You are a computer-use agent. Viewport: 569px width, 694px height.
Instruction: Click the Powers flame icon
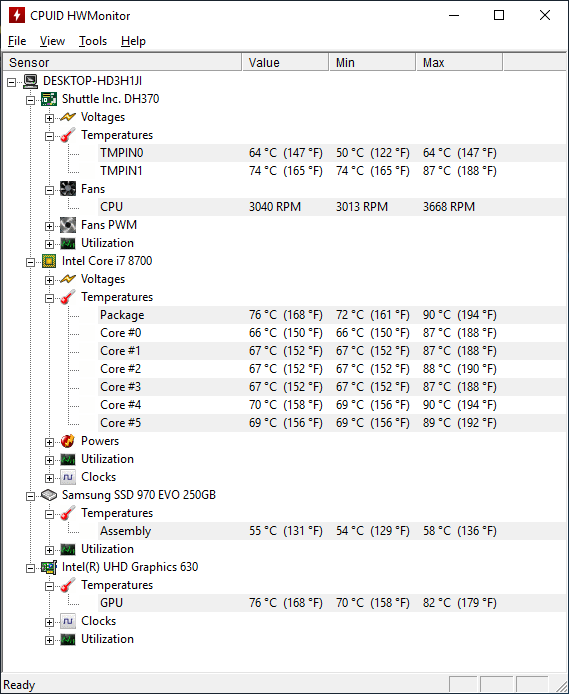[x=68, y=441]
